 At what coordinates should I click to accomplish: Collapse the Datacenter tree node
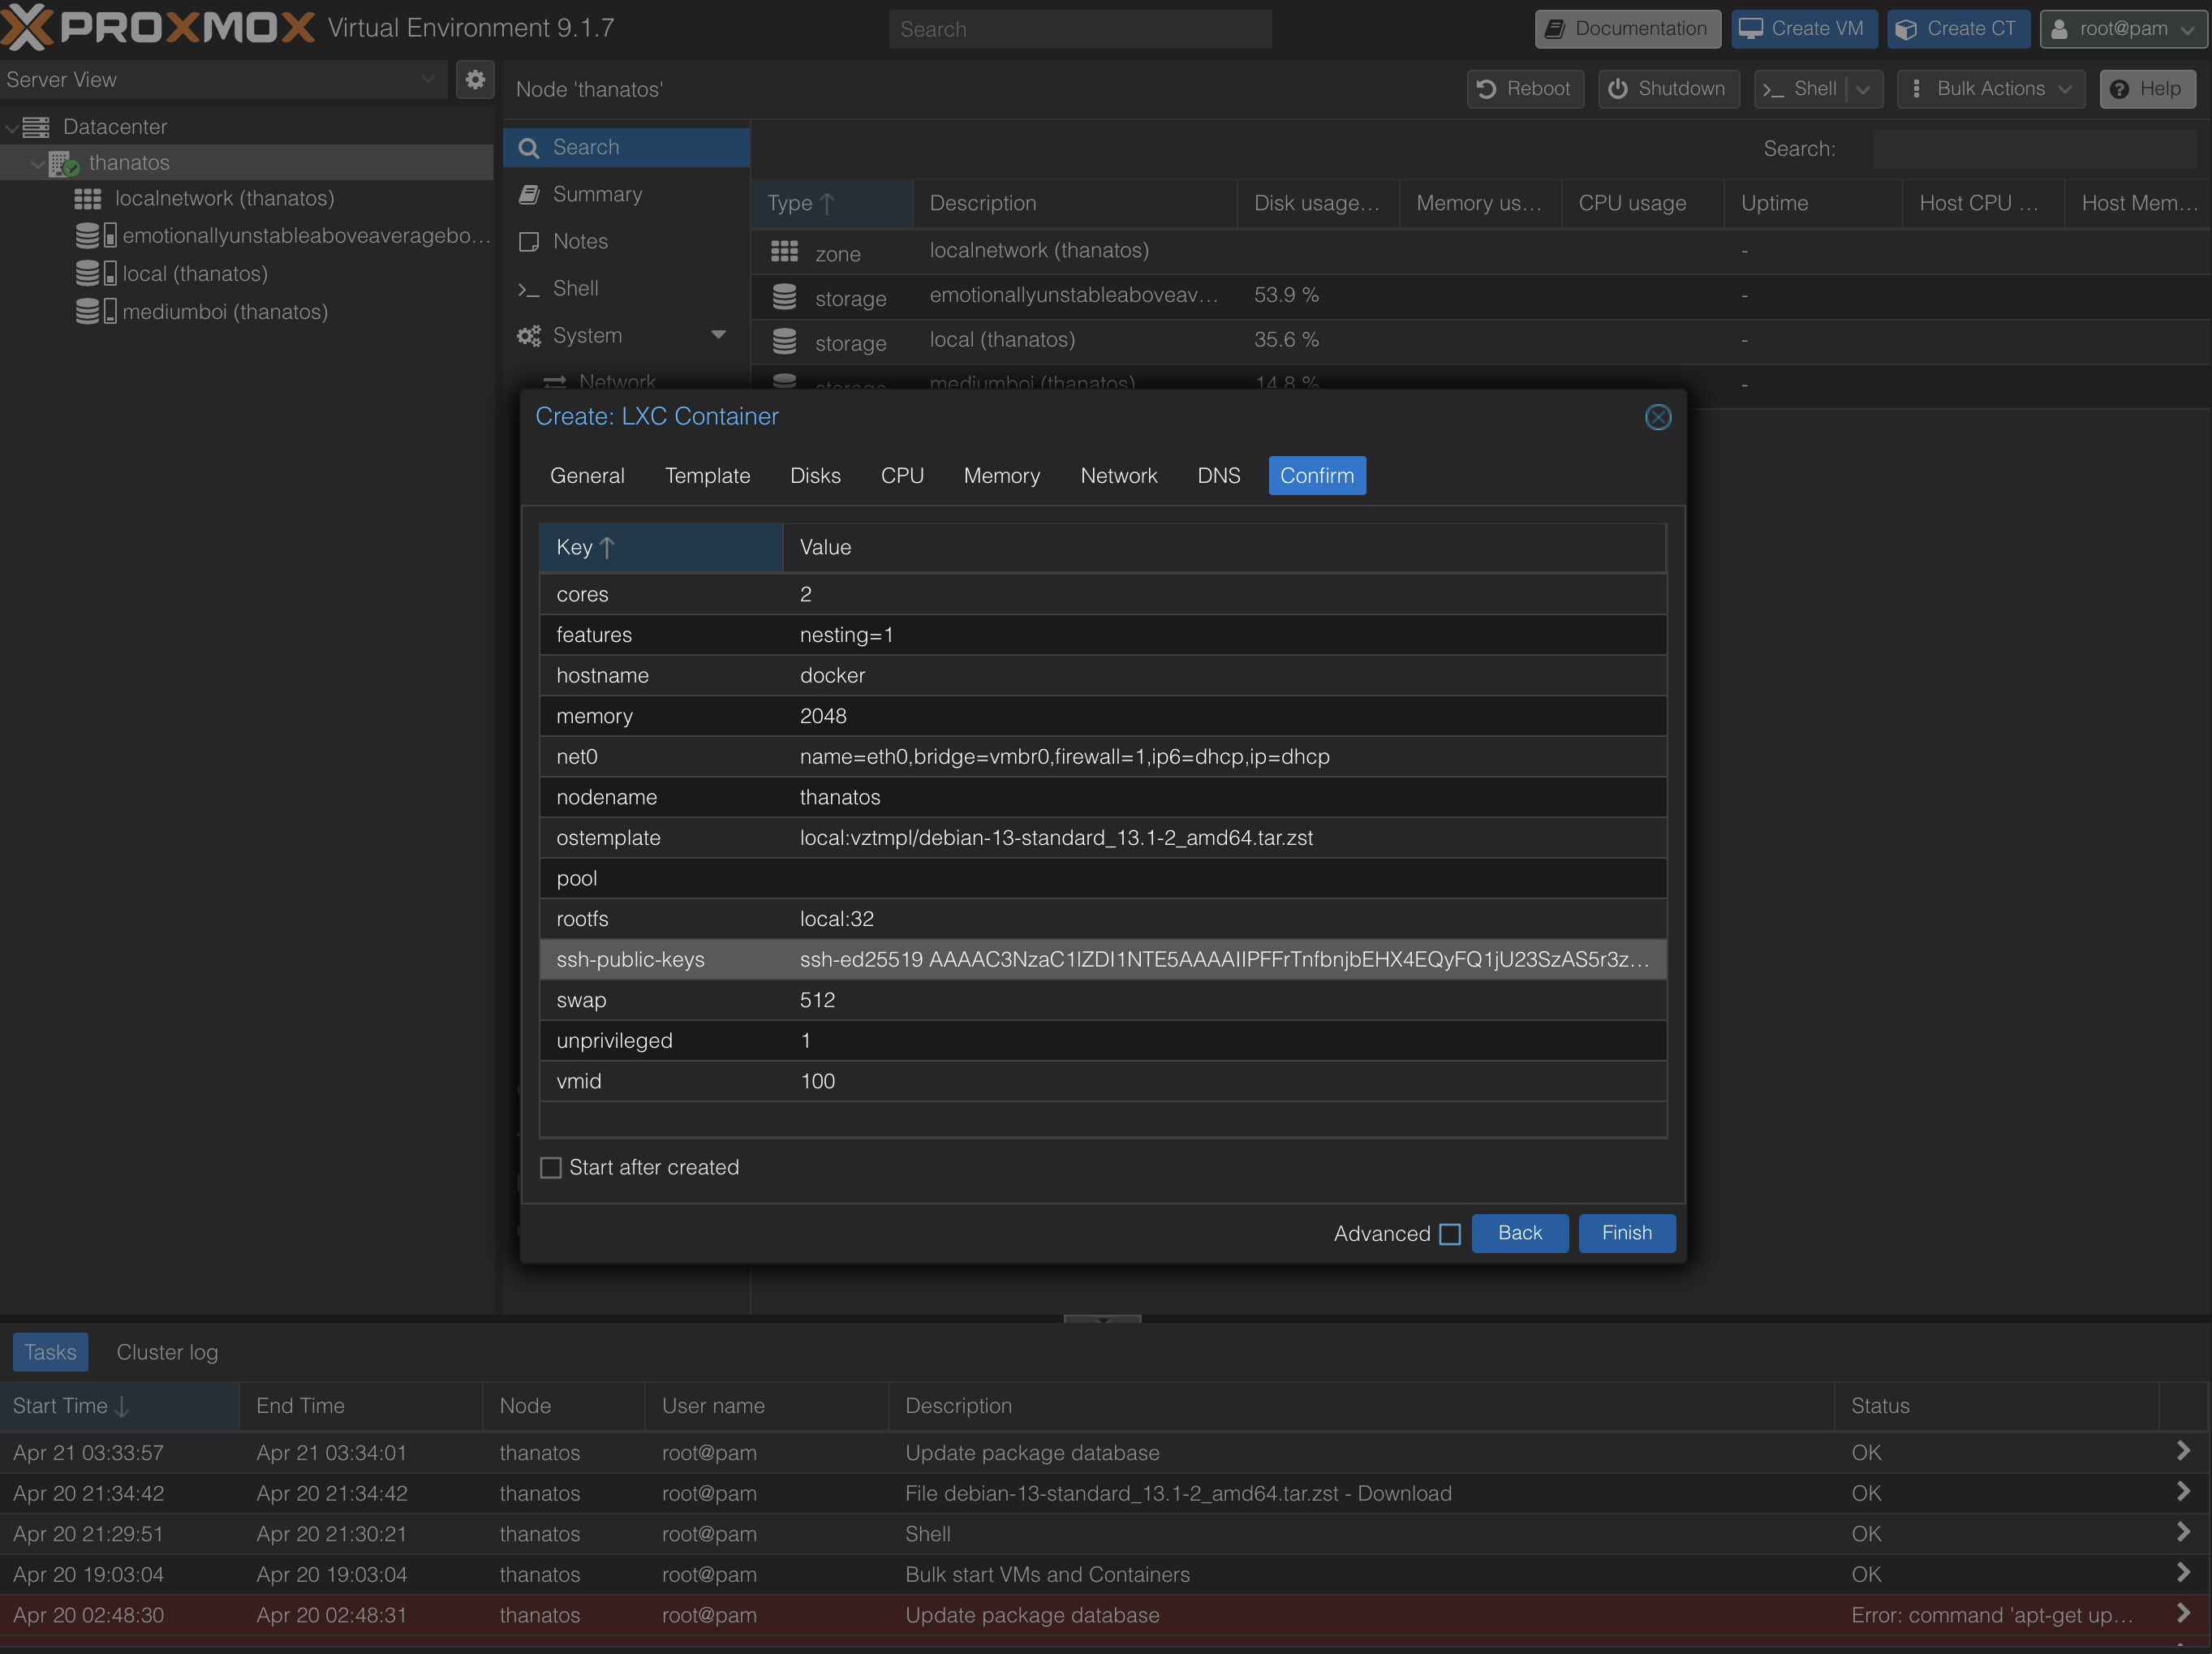pos(11,128)
